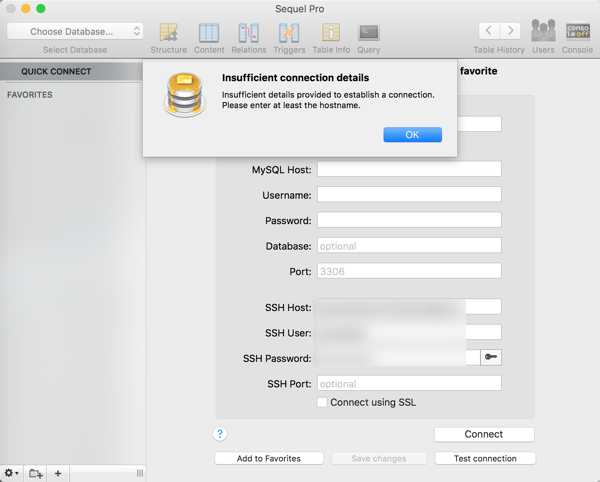Open the Triggers view
Image resolution: width=600 pixels, height=482 pixels.
point(289,38)
